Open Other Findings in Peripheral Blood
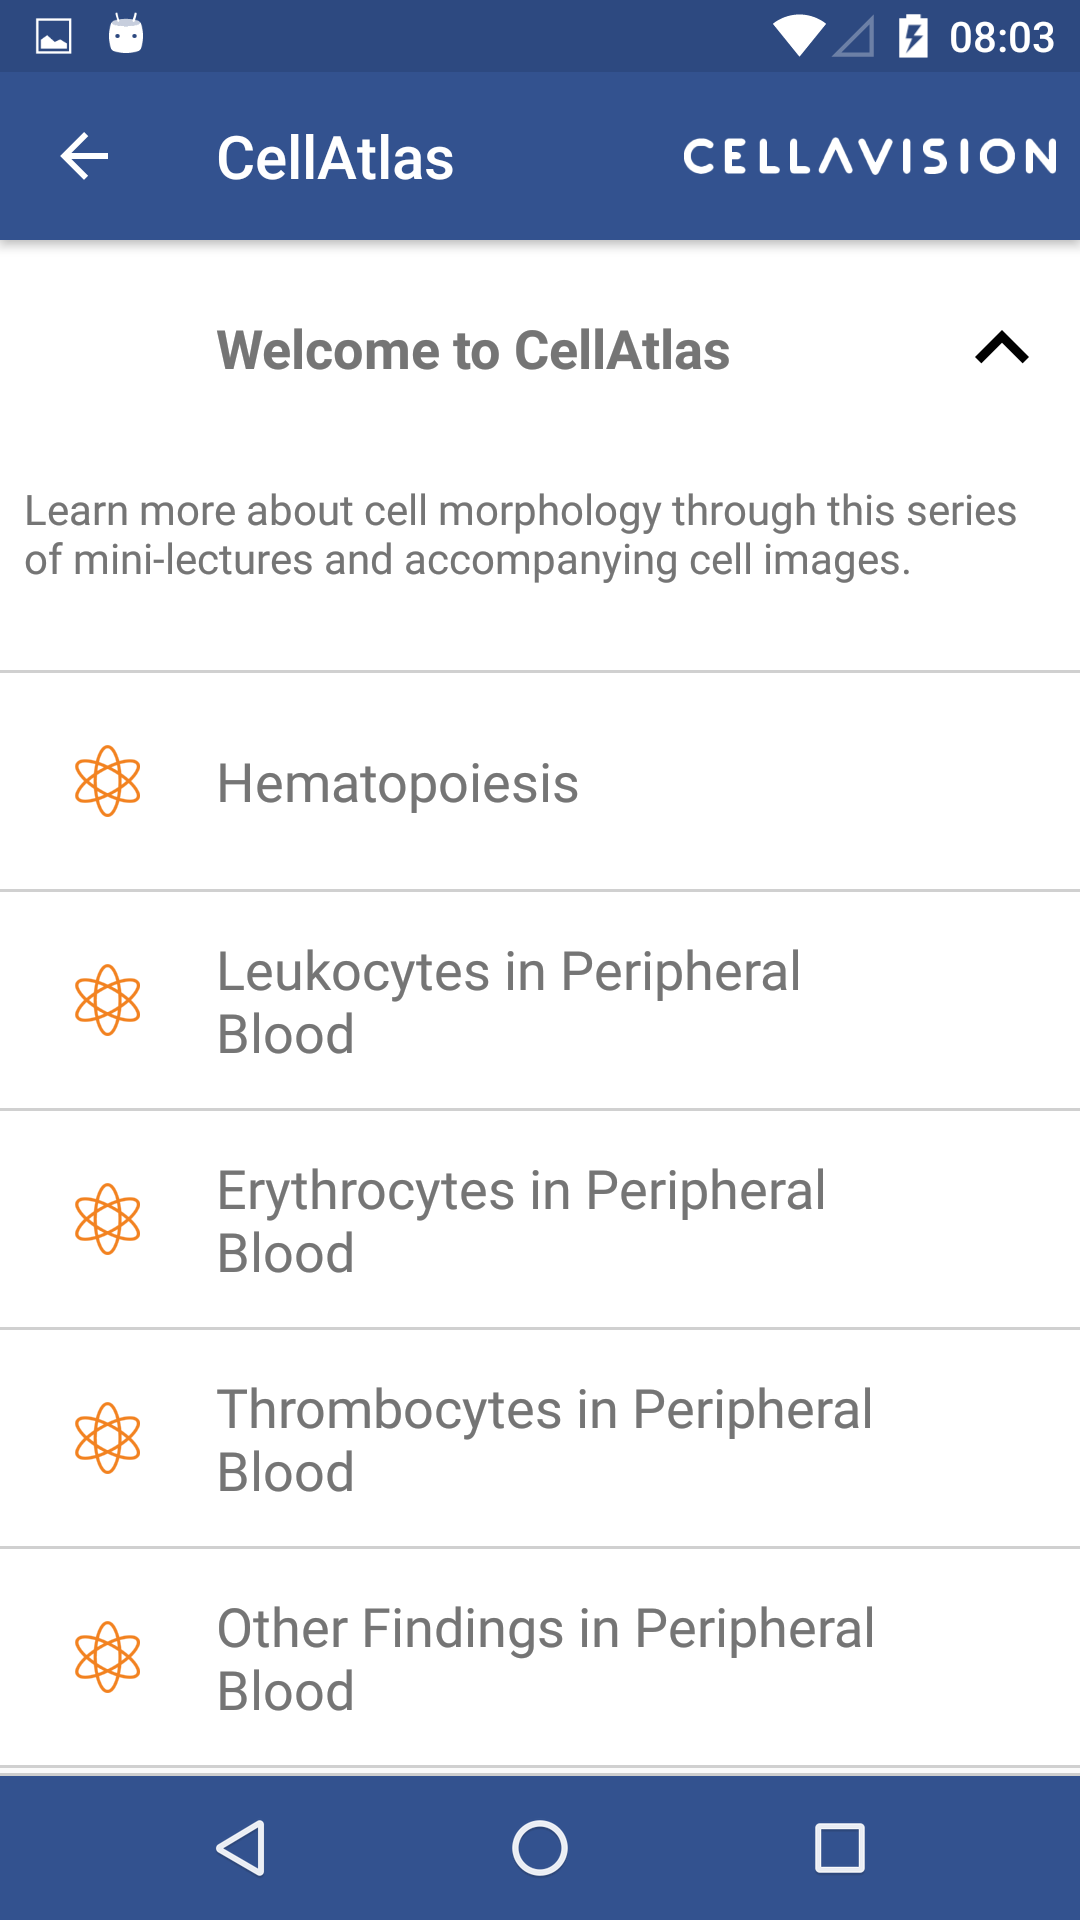Viewport: 1080px width, 1920px height. coord(540,1658)
